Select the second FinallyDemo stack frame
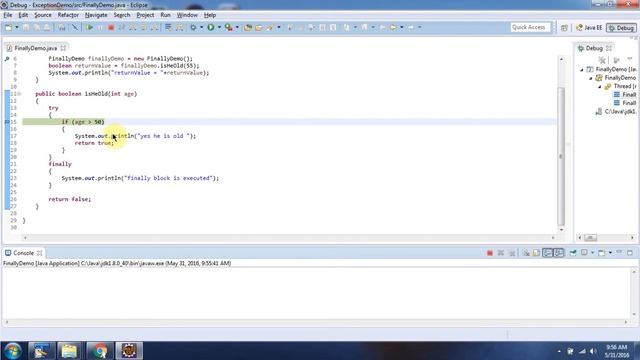 coord(625,103)
